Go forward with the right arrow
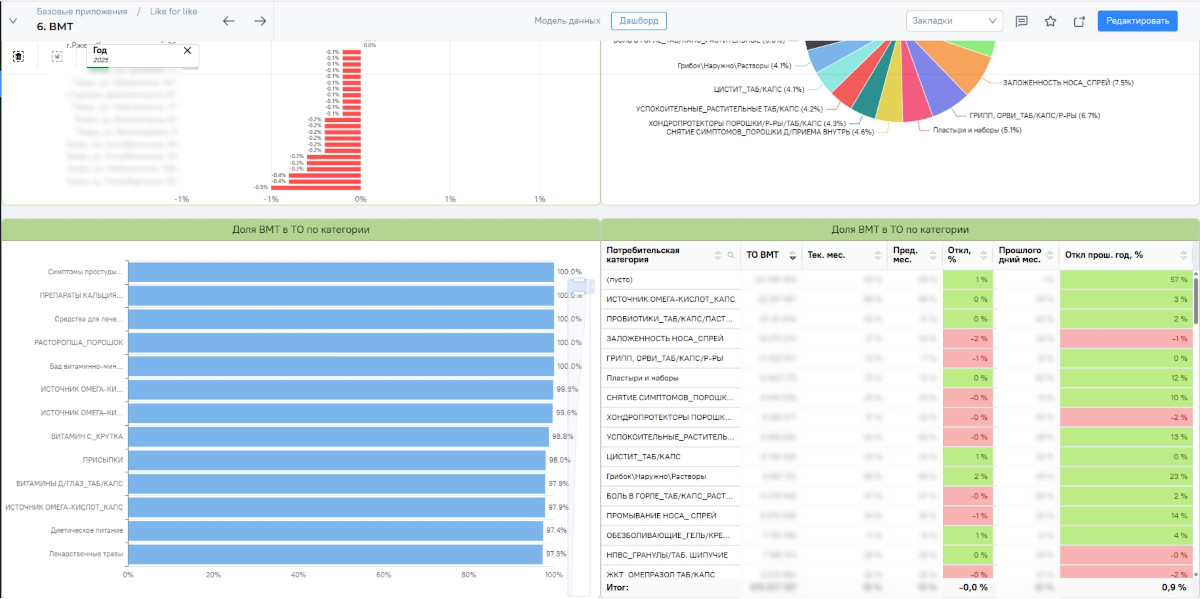The image size is (1200, 599). [260, 21]
